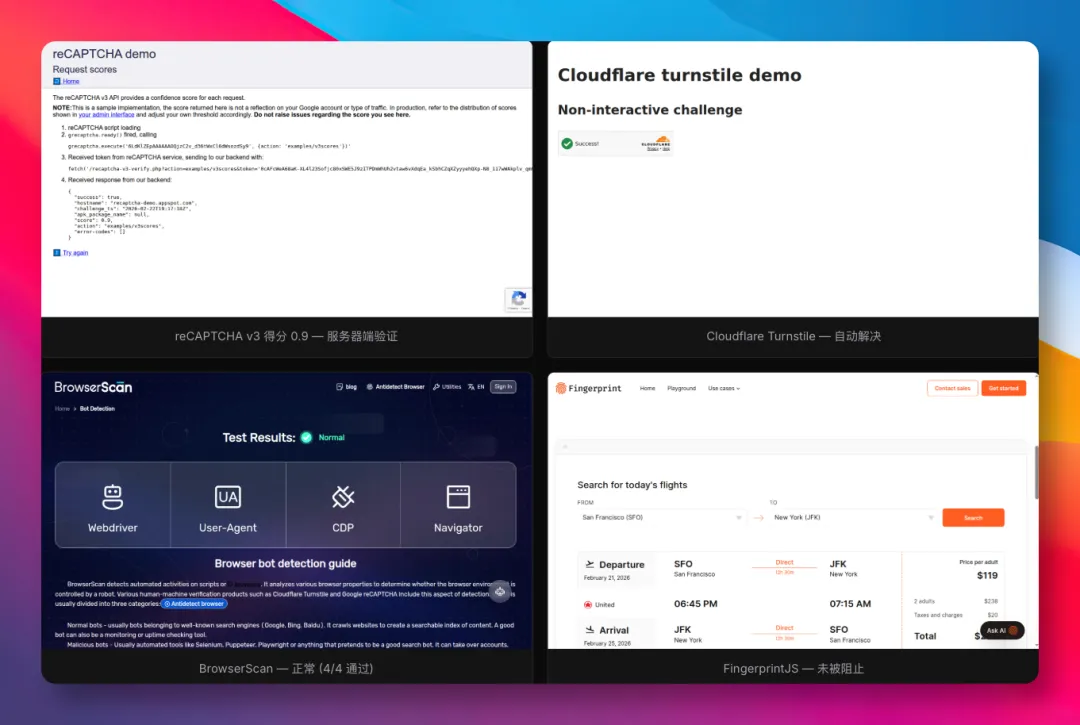1080x725 pixels.
Task: Click the Try again link
Action: coord(75,253)
